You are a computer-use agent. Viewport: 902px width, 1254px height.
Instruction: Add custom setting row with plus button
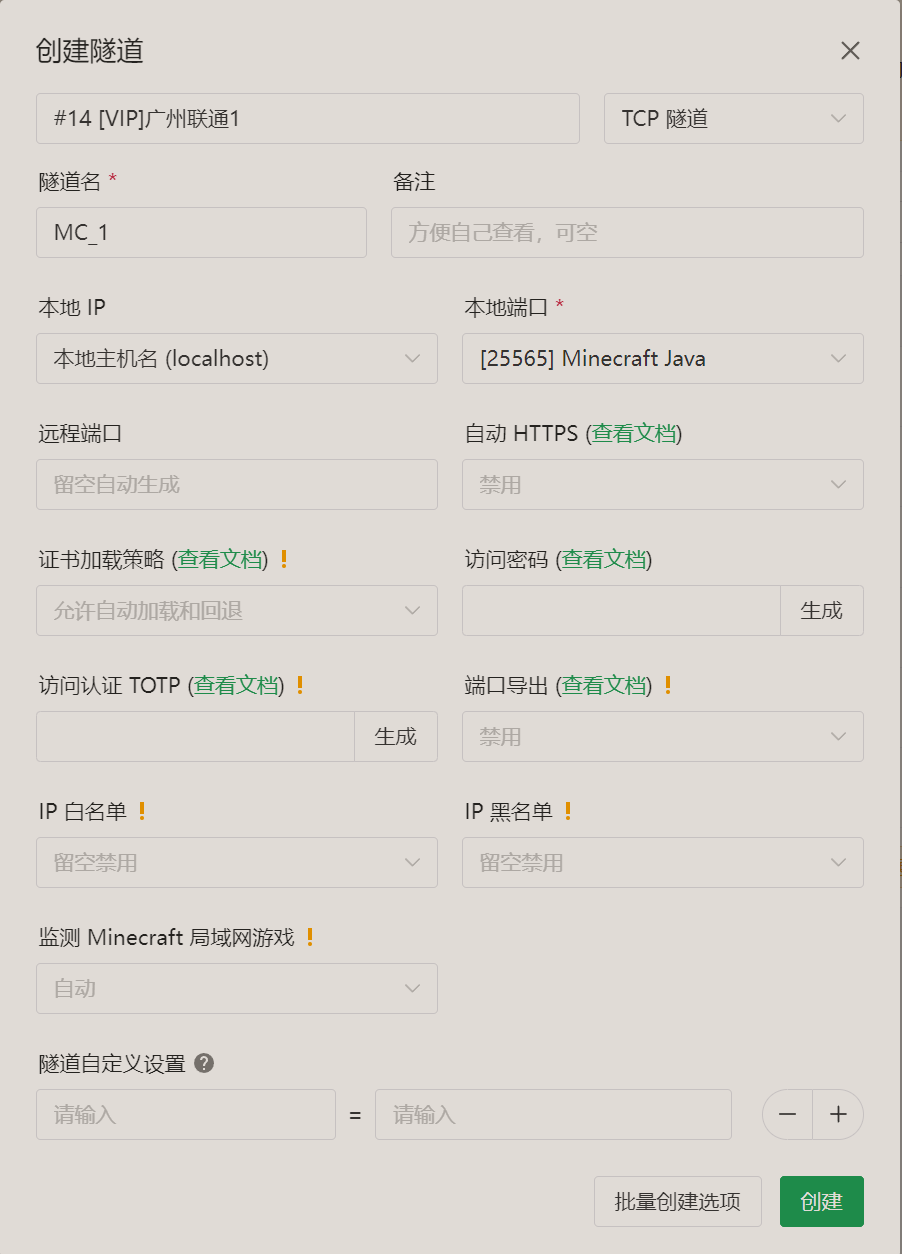pos(838,1114)
